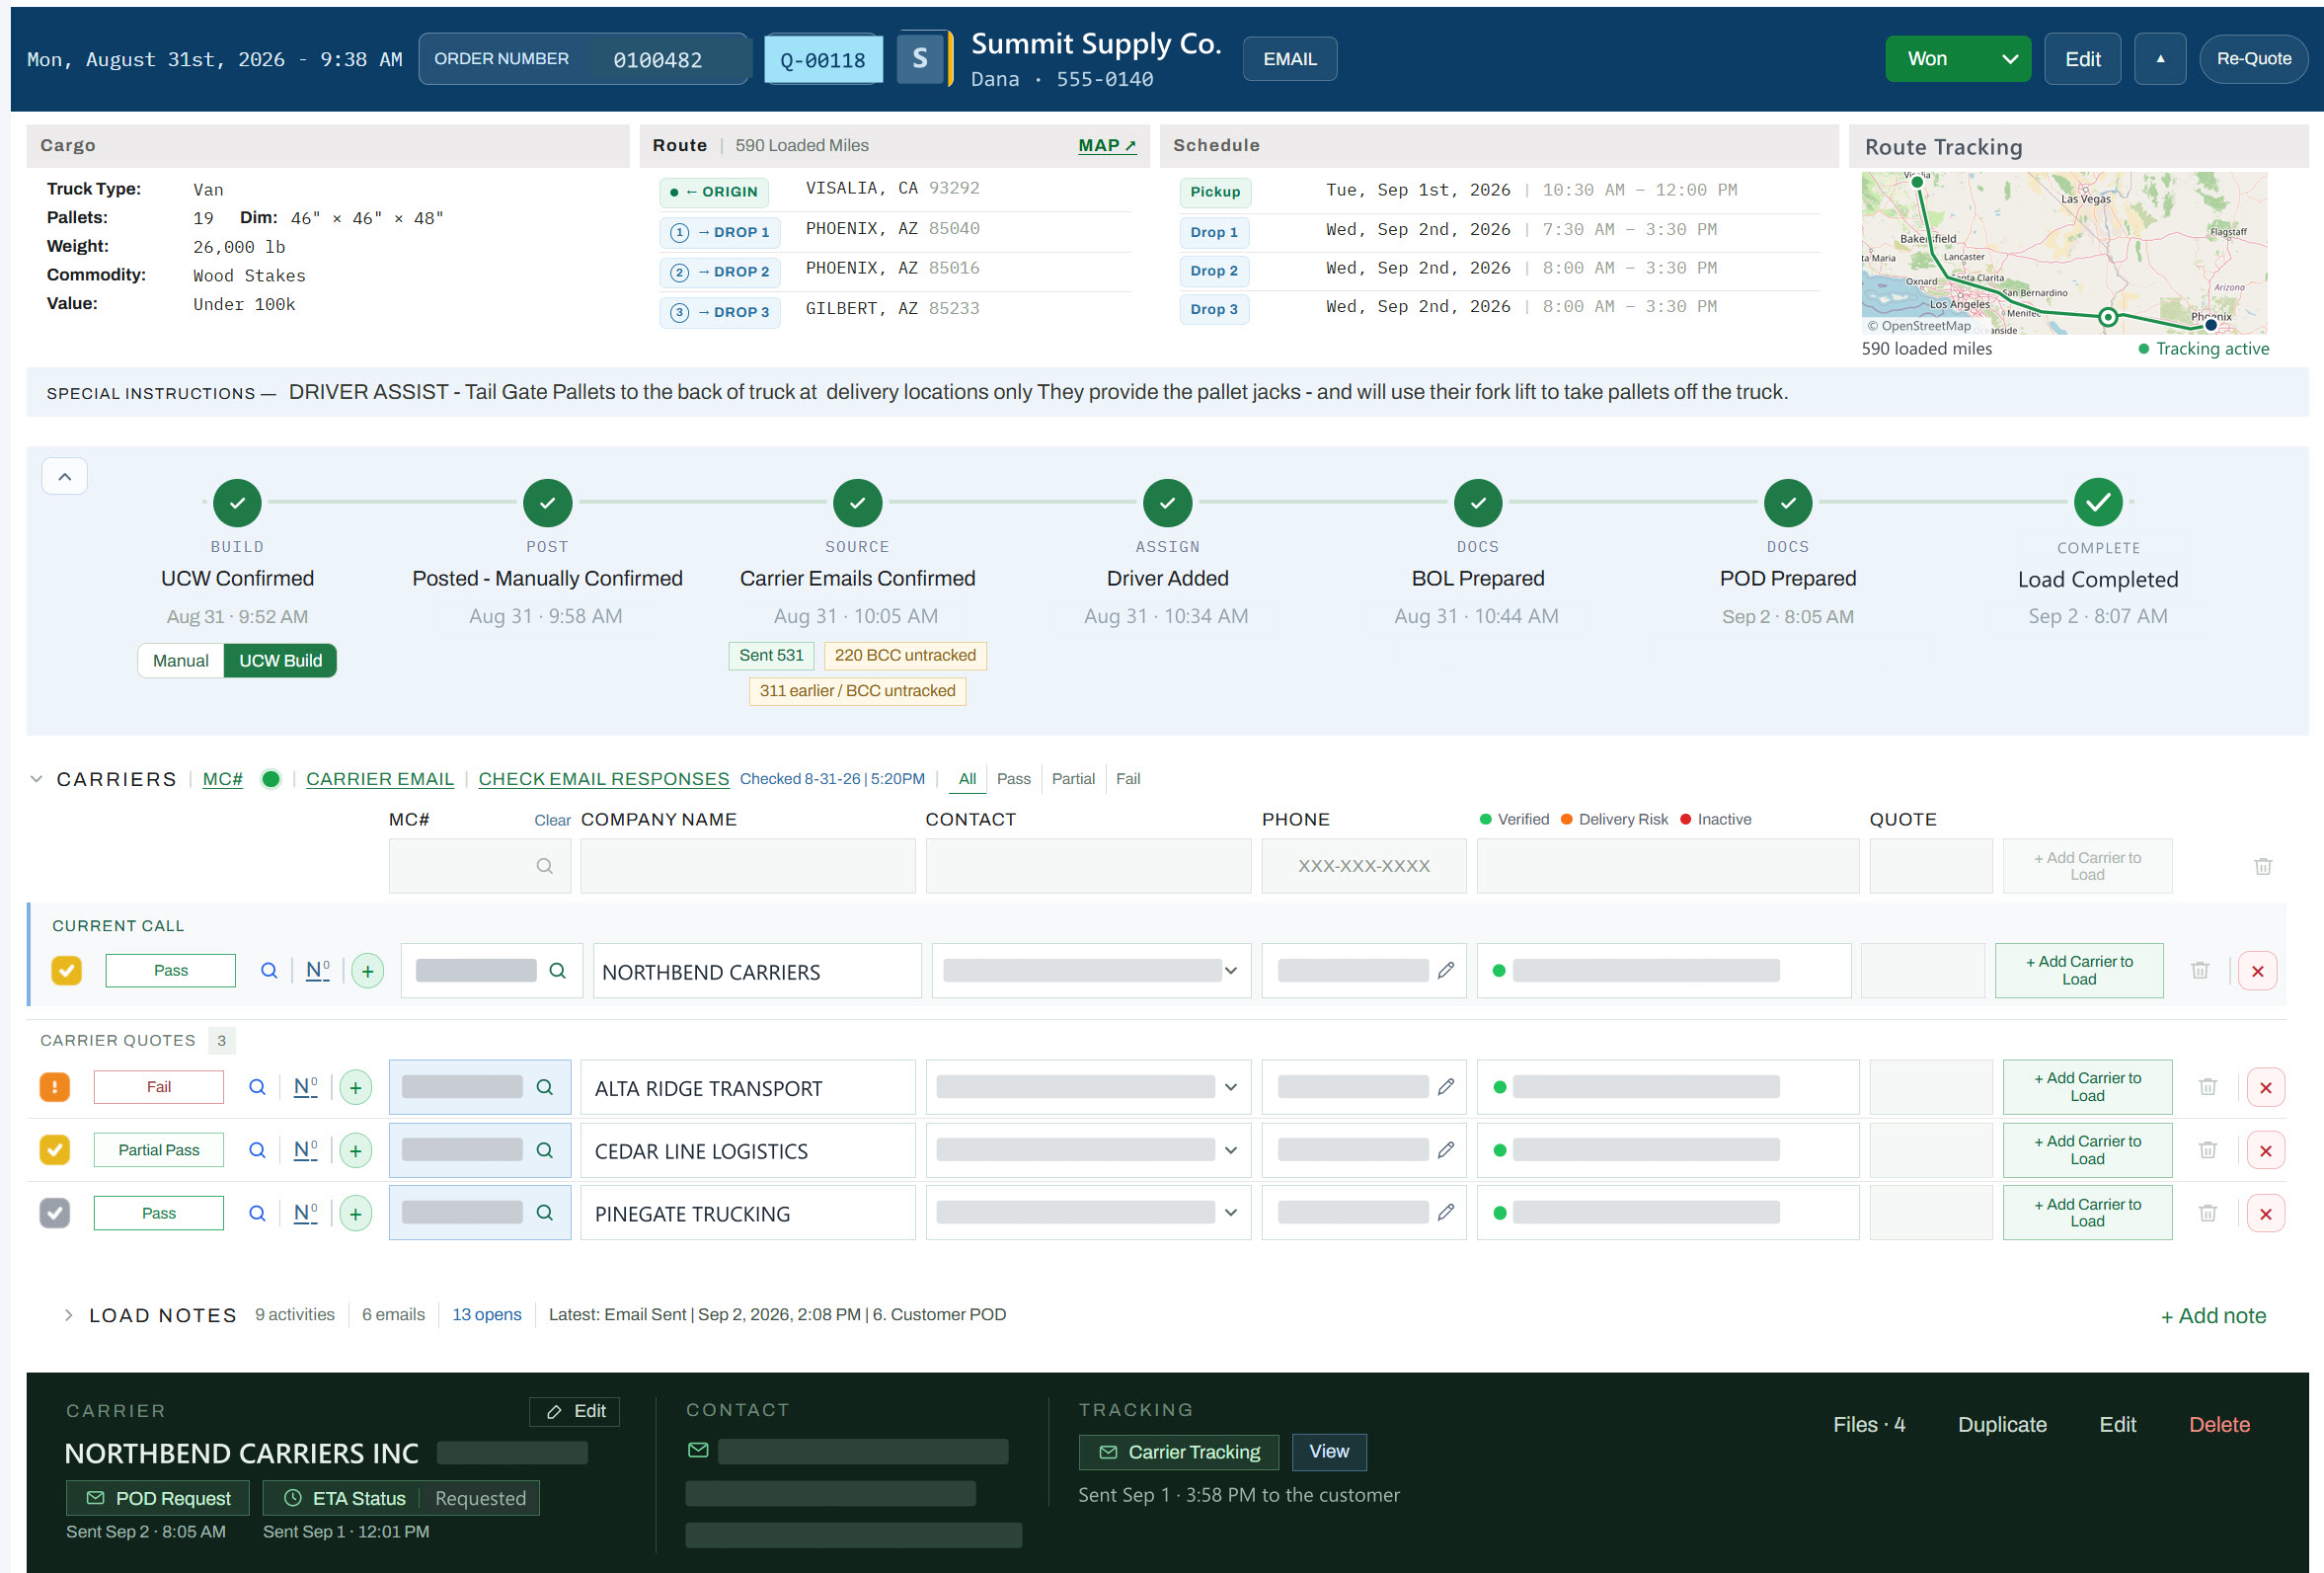Click the Clear link next to MC#
This screenshot has height=1573, width=2324.
click(x=552, y=820)
